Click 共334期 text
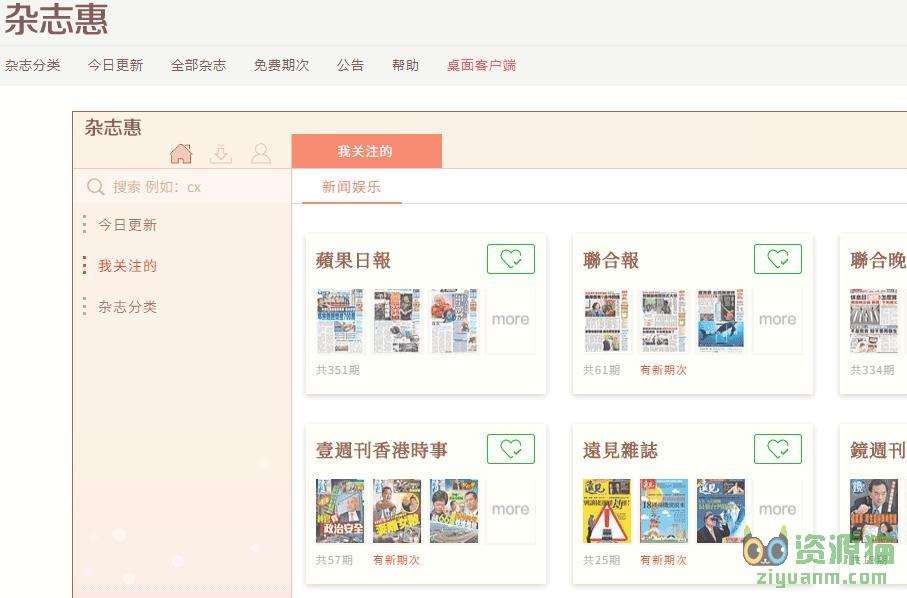The height and width of the screenshot is (598, 907). 872,370
